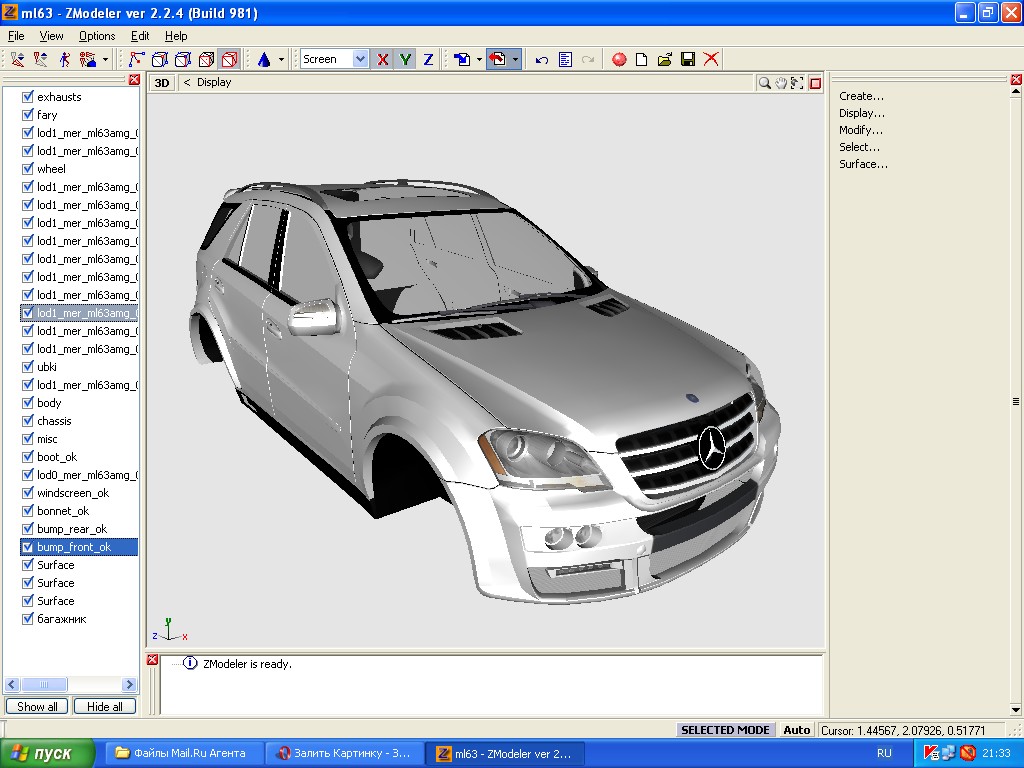Click the 3D viewport type button
This screenshot has height=768, width=1024.
pyautogui.click(x=162, y=83)
